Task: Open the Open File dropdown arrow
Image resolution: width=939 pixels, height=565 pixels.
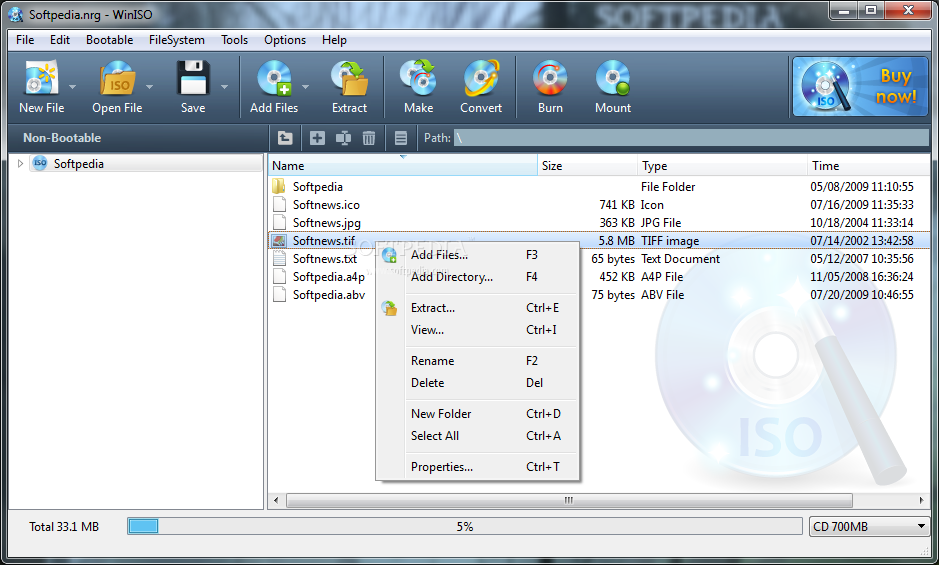Action: tap(149, 87)
